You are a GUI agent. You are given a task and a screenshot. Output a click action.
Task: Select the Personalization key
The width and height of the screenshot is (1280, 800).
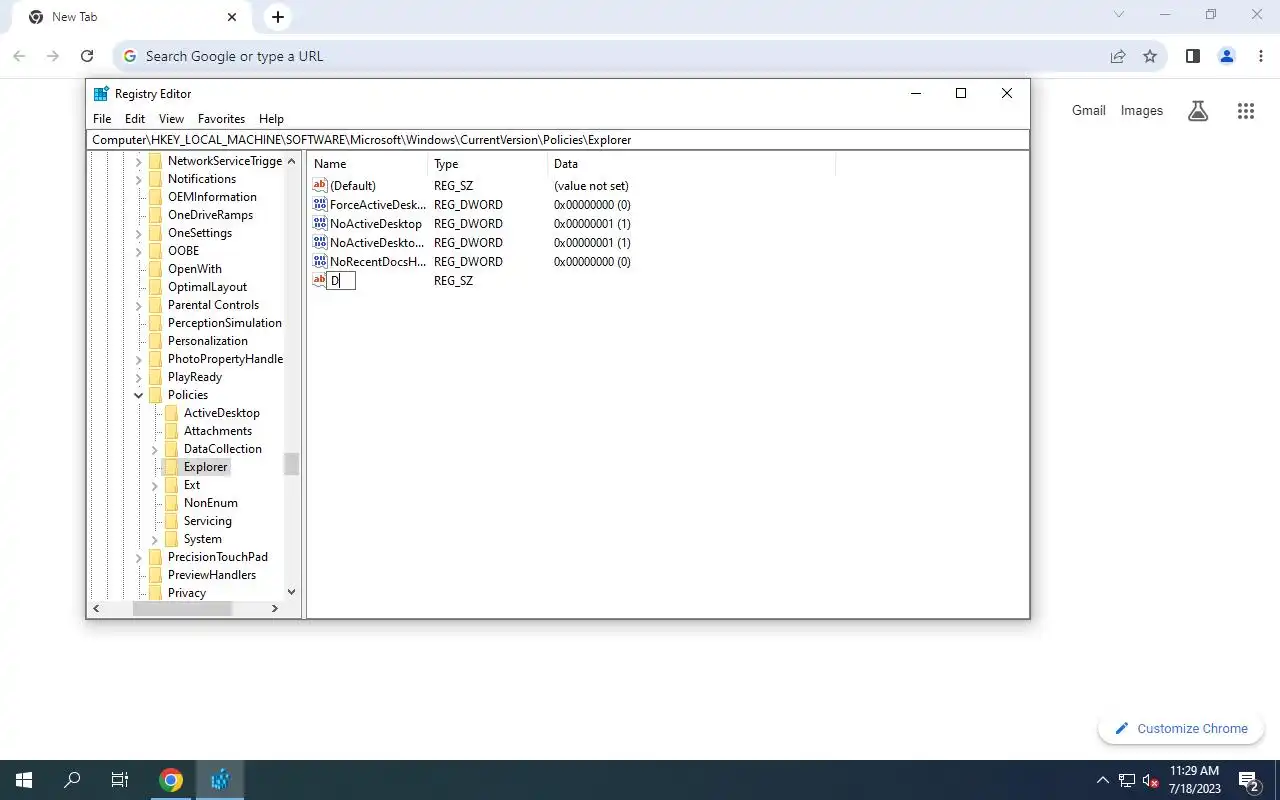click(x=208, y=341)
